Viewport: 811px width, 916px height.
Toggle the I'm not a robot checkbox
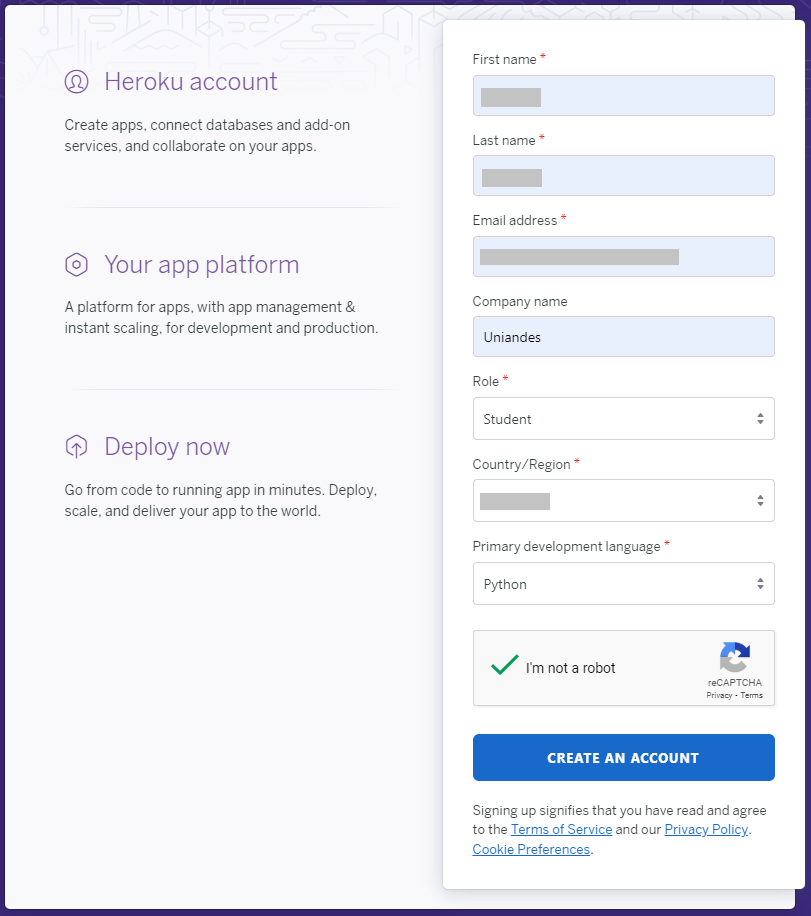tap(505, 665)
